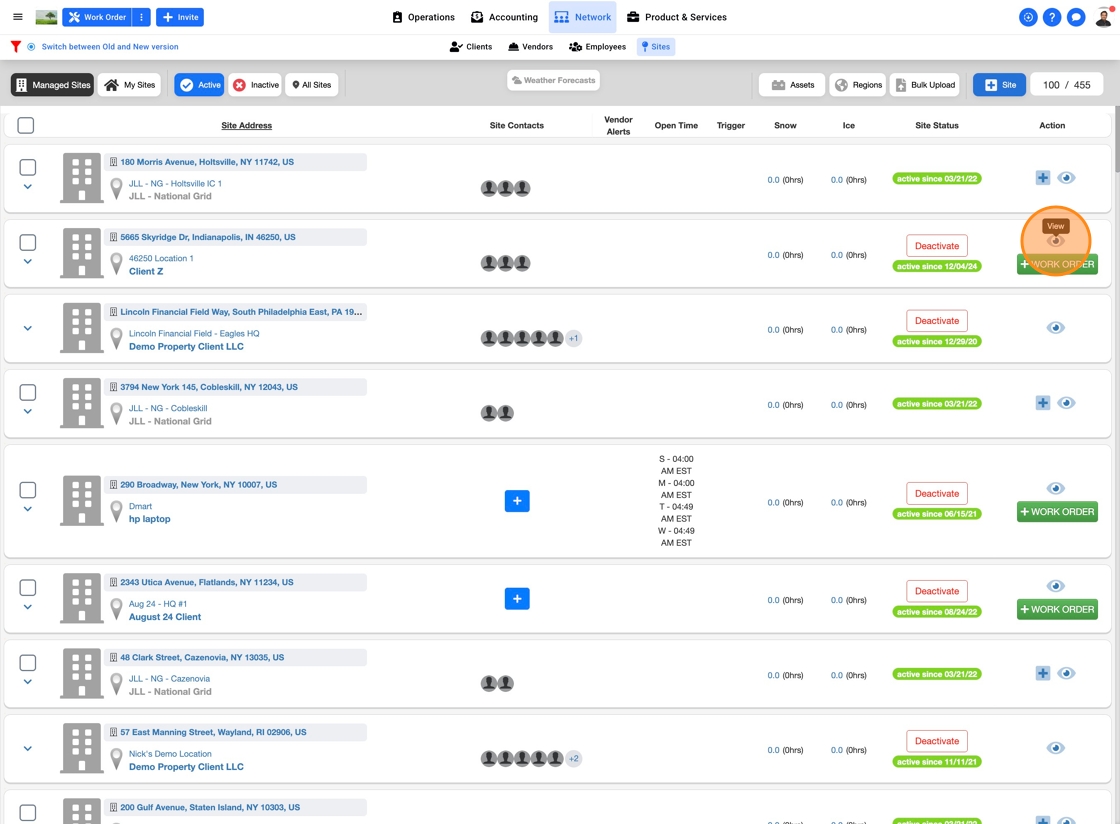The height and width of the screenshot is (824, 1120).
Task: Open the Network menu
Action: 583,17
